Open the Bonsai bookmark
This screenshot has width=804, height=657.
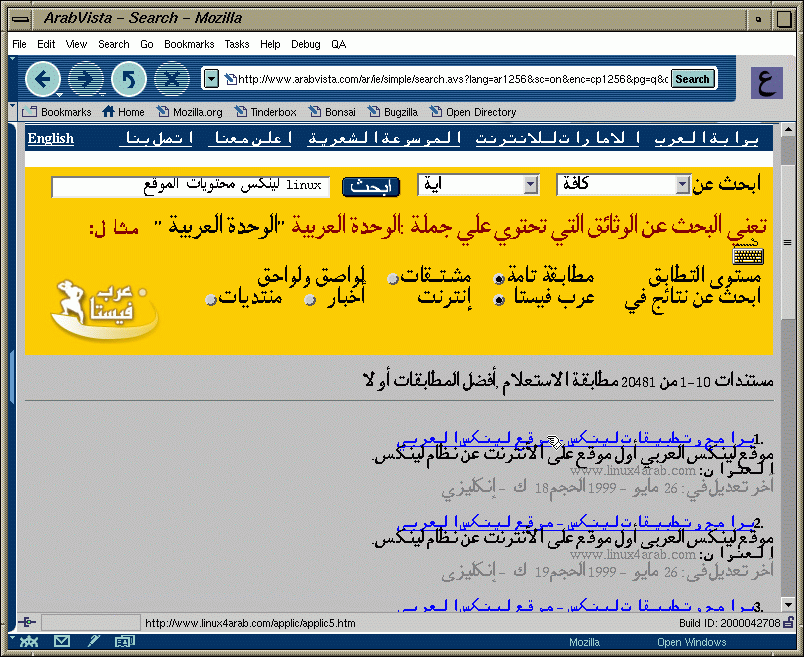point(332,112)
